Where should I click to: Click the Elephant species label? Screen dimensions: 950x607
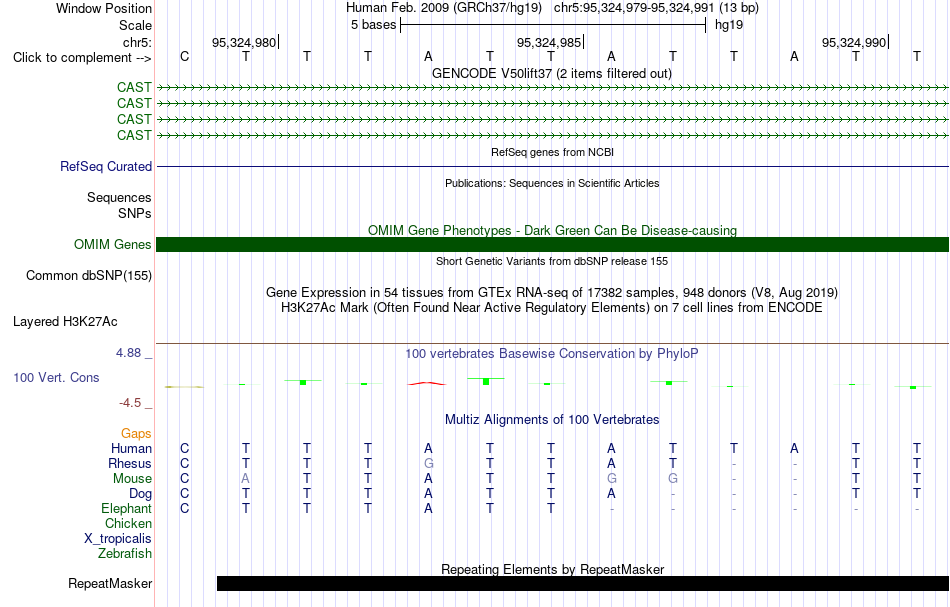pyautogui.click(x=127, y=509)
